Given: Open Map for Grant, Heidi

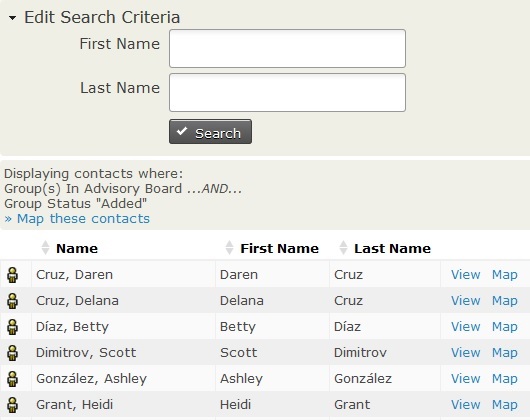Looking at the screenshot, I should coord(505,405).
